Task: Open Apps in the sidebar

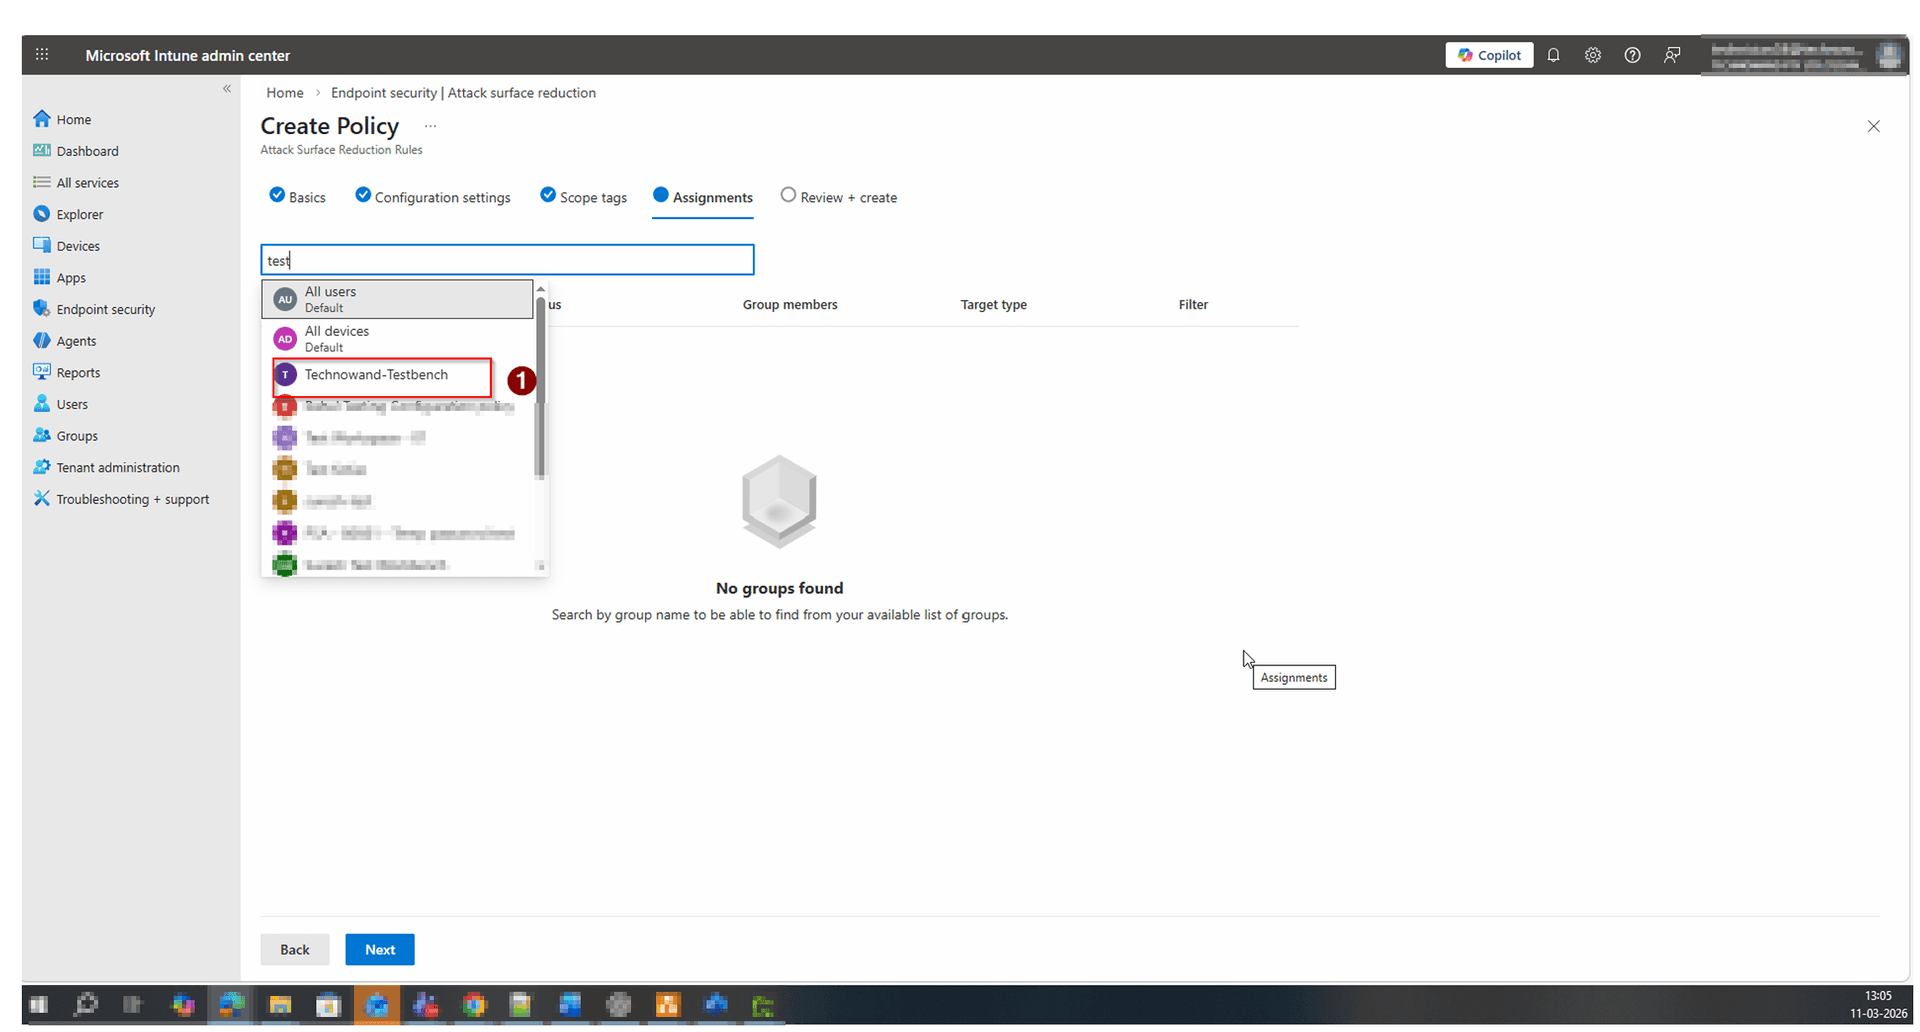Action: (x=60, y=278)
